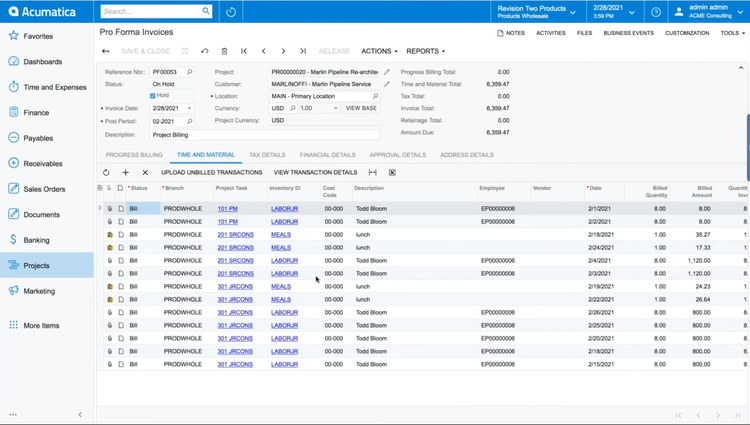The image size is (750, 425).
Task: Open the Actions dropdown menu
Action: [379, 51]
